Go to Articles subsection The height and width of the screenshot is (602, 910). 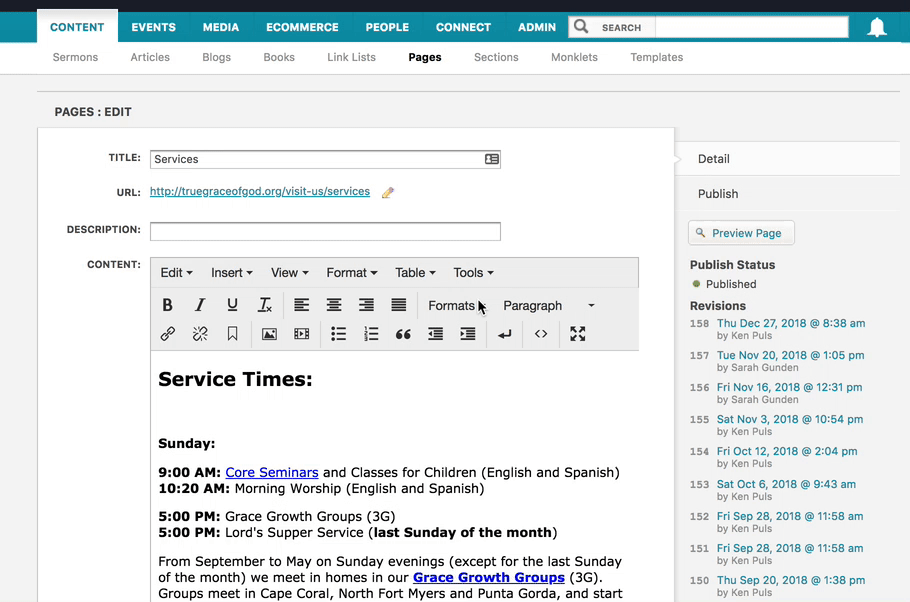click(150, 57)
